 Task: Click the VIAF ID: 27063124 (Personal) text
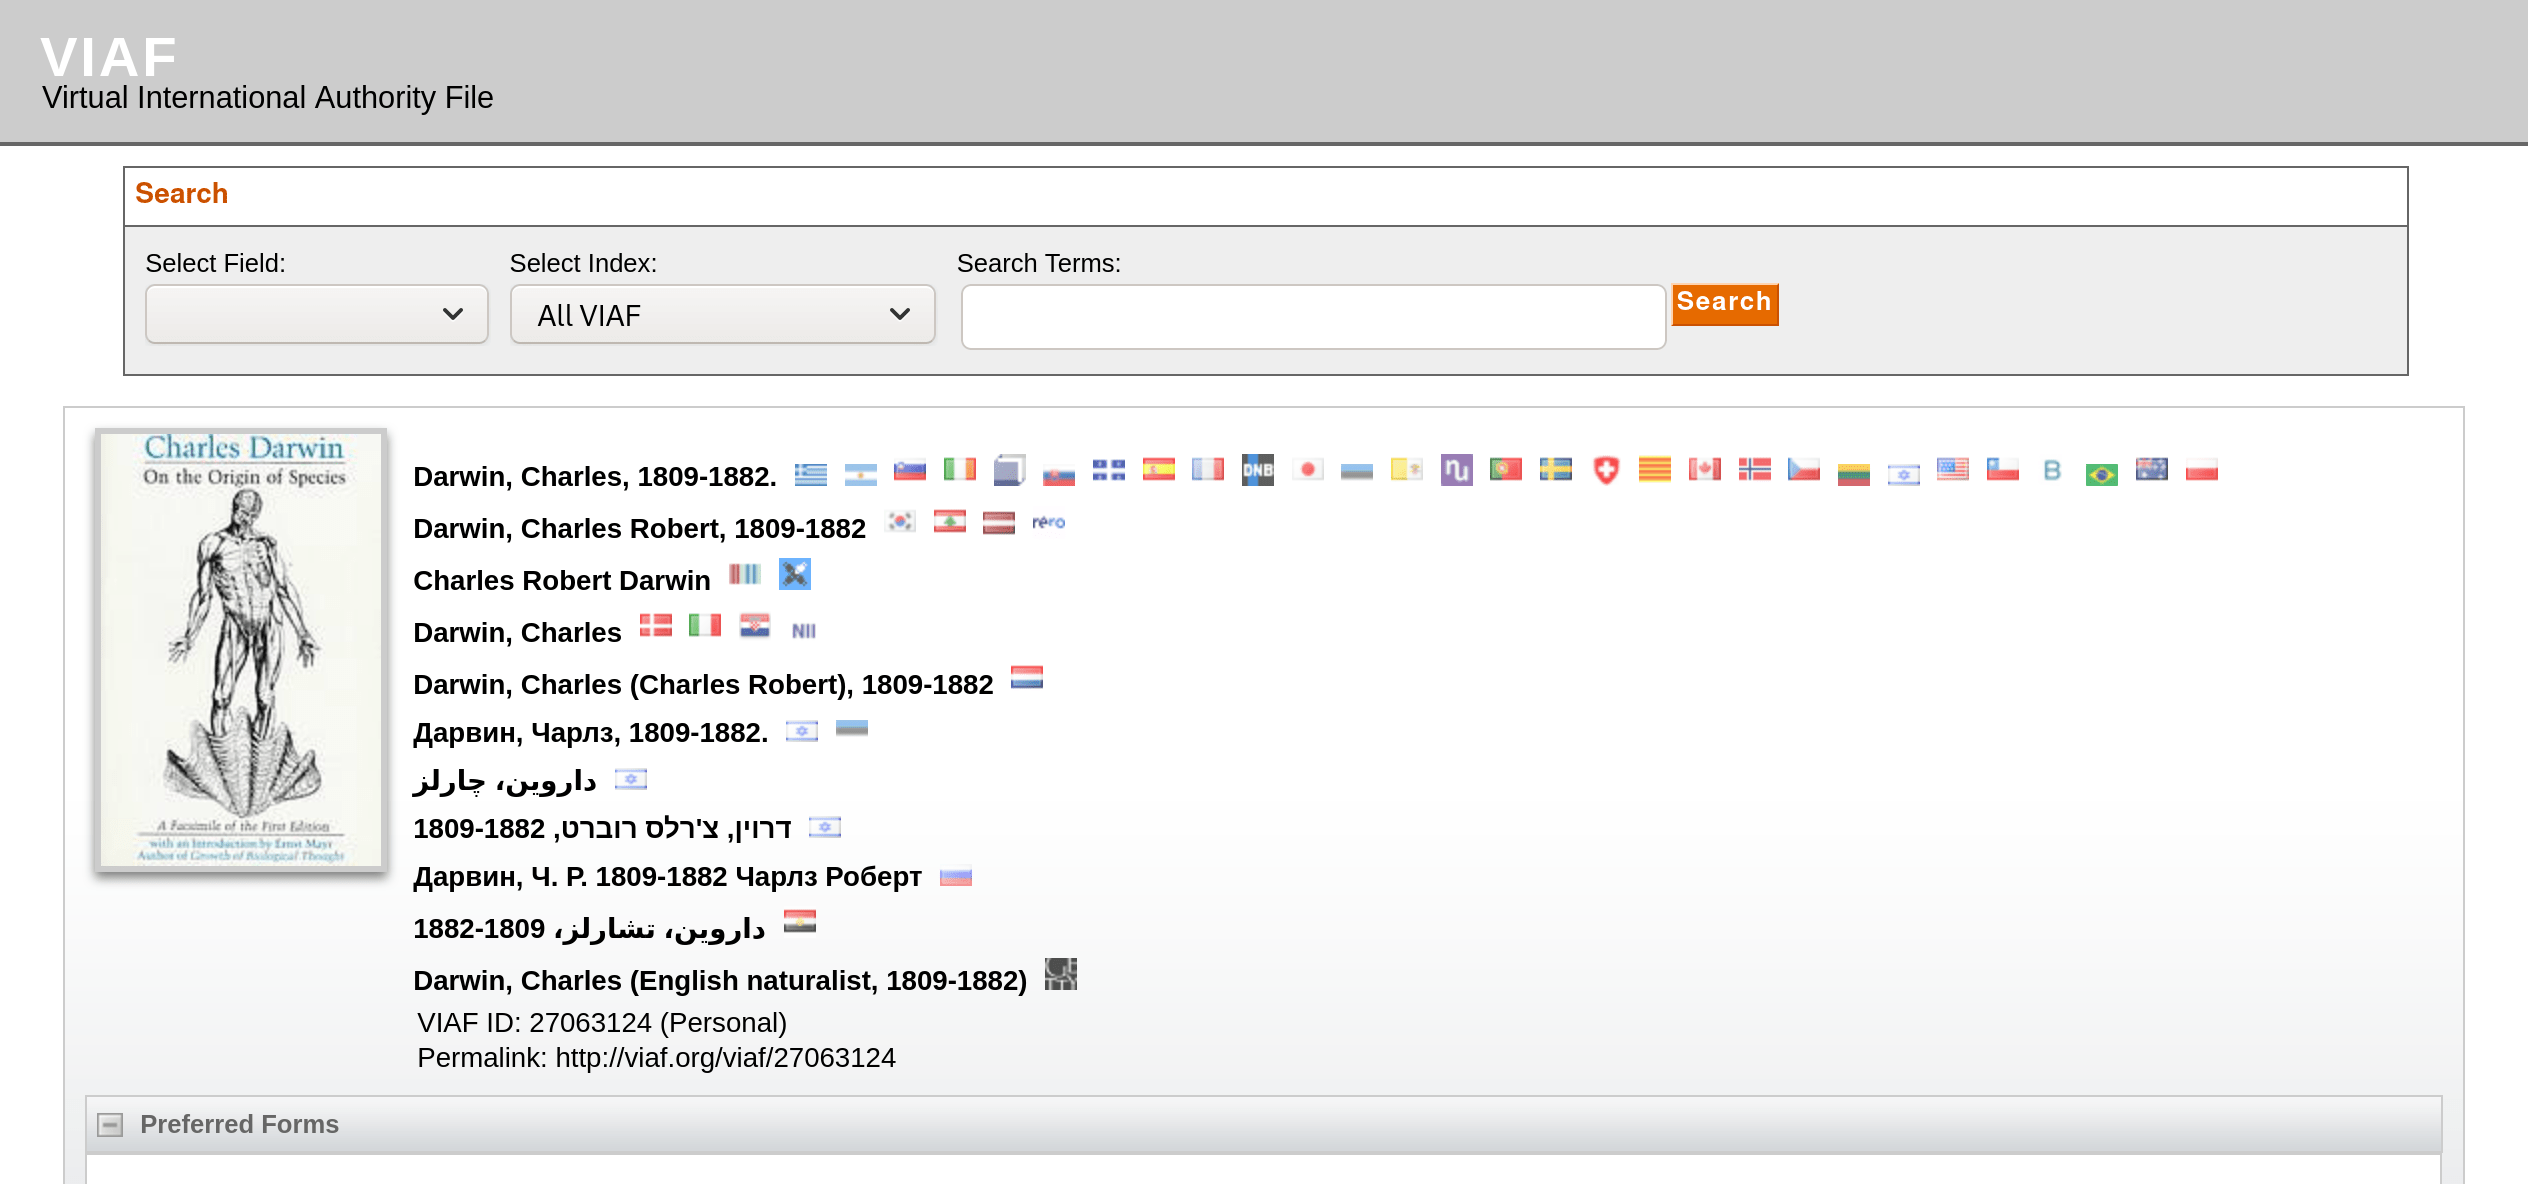[x=602, y=1023]
